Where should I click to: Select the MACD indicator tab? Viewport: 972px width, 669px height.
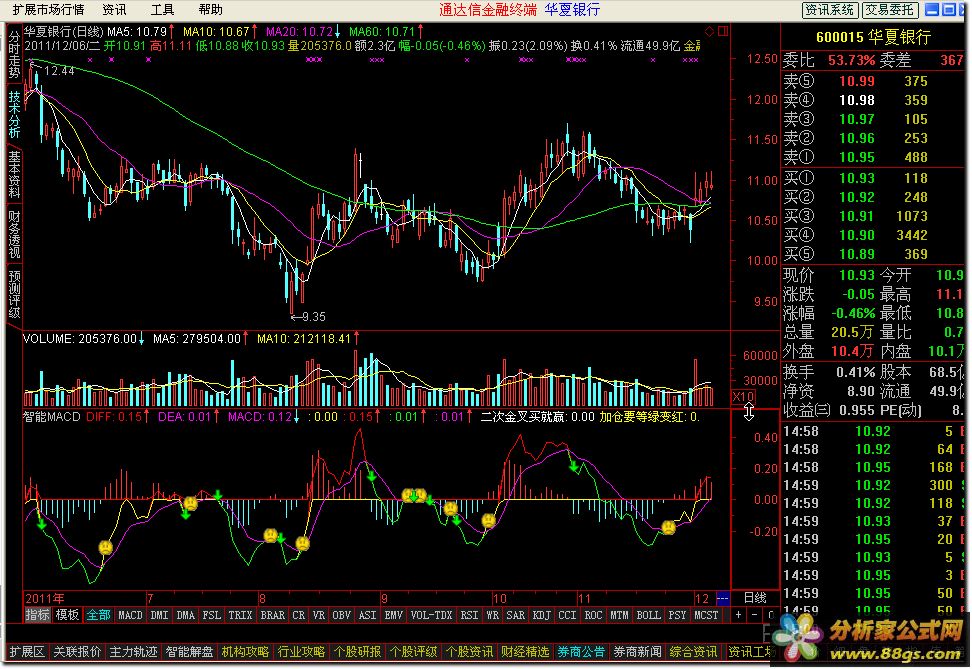[x=130, y=615]
